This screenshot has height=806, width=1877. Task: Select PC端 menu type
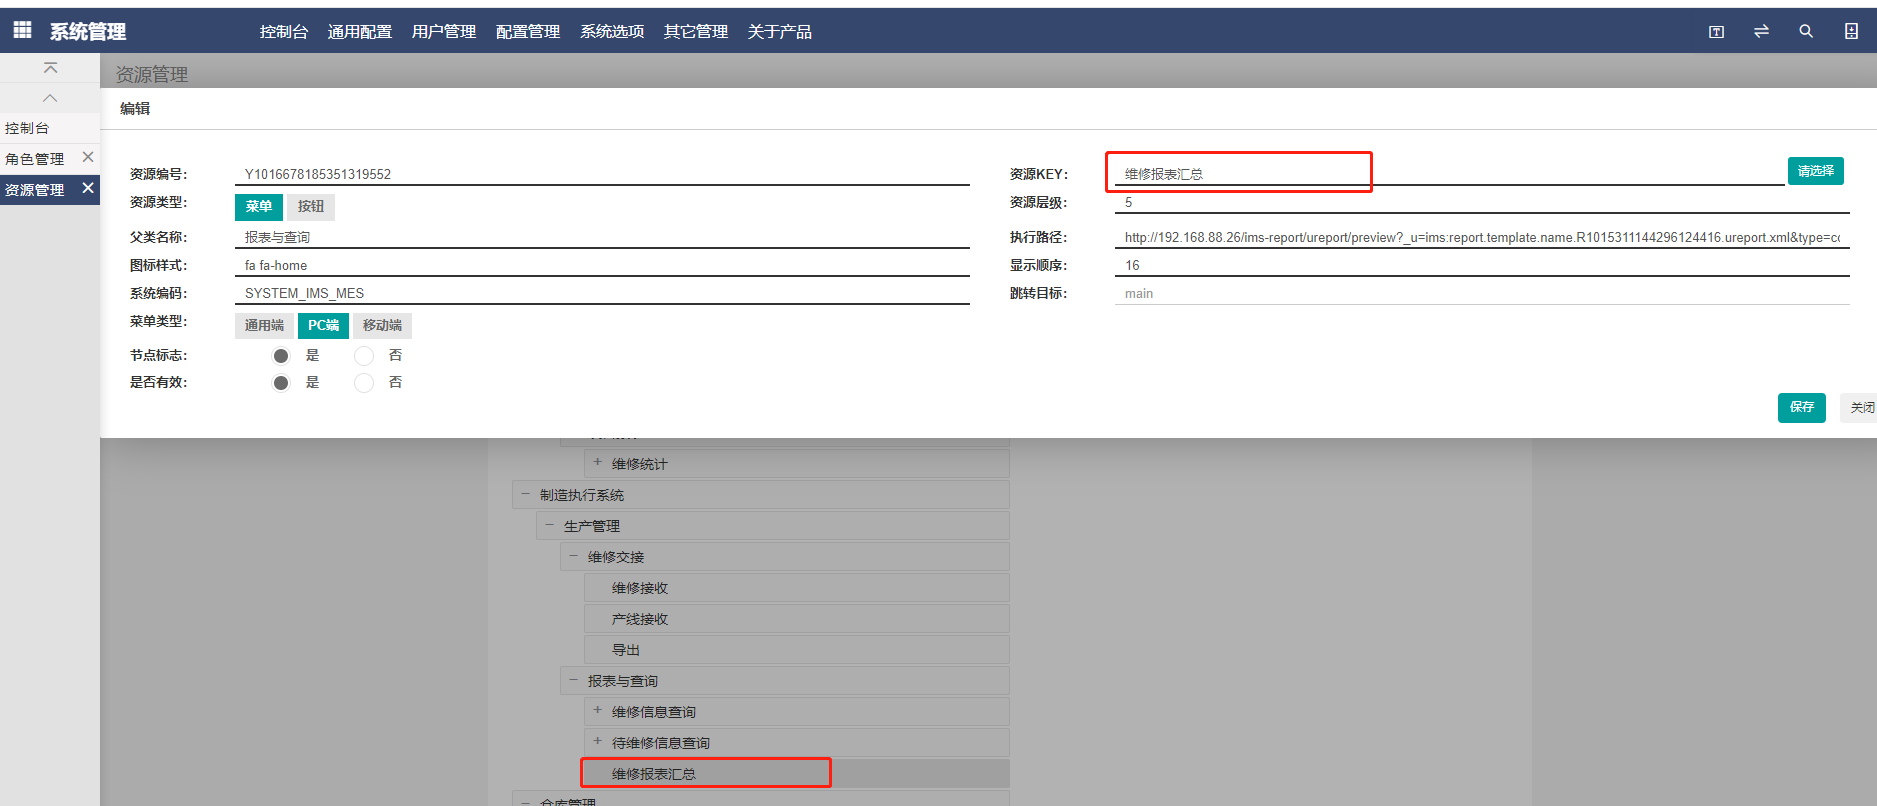(323, 326)
